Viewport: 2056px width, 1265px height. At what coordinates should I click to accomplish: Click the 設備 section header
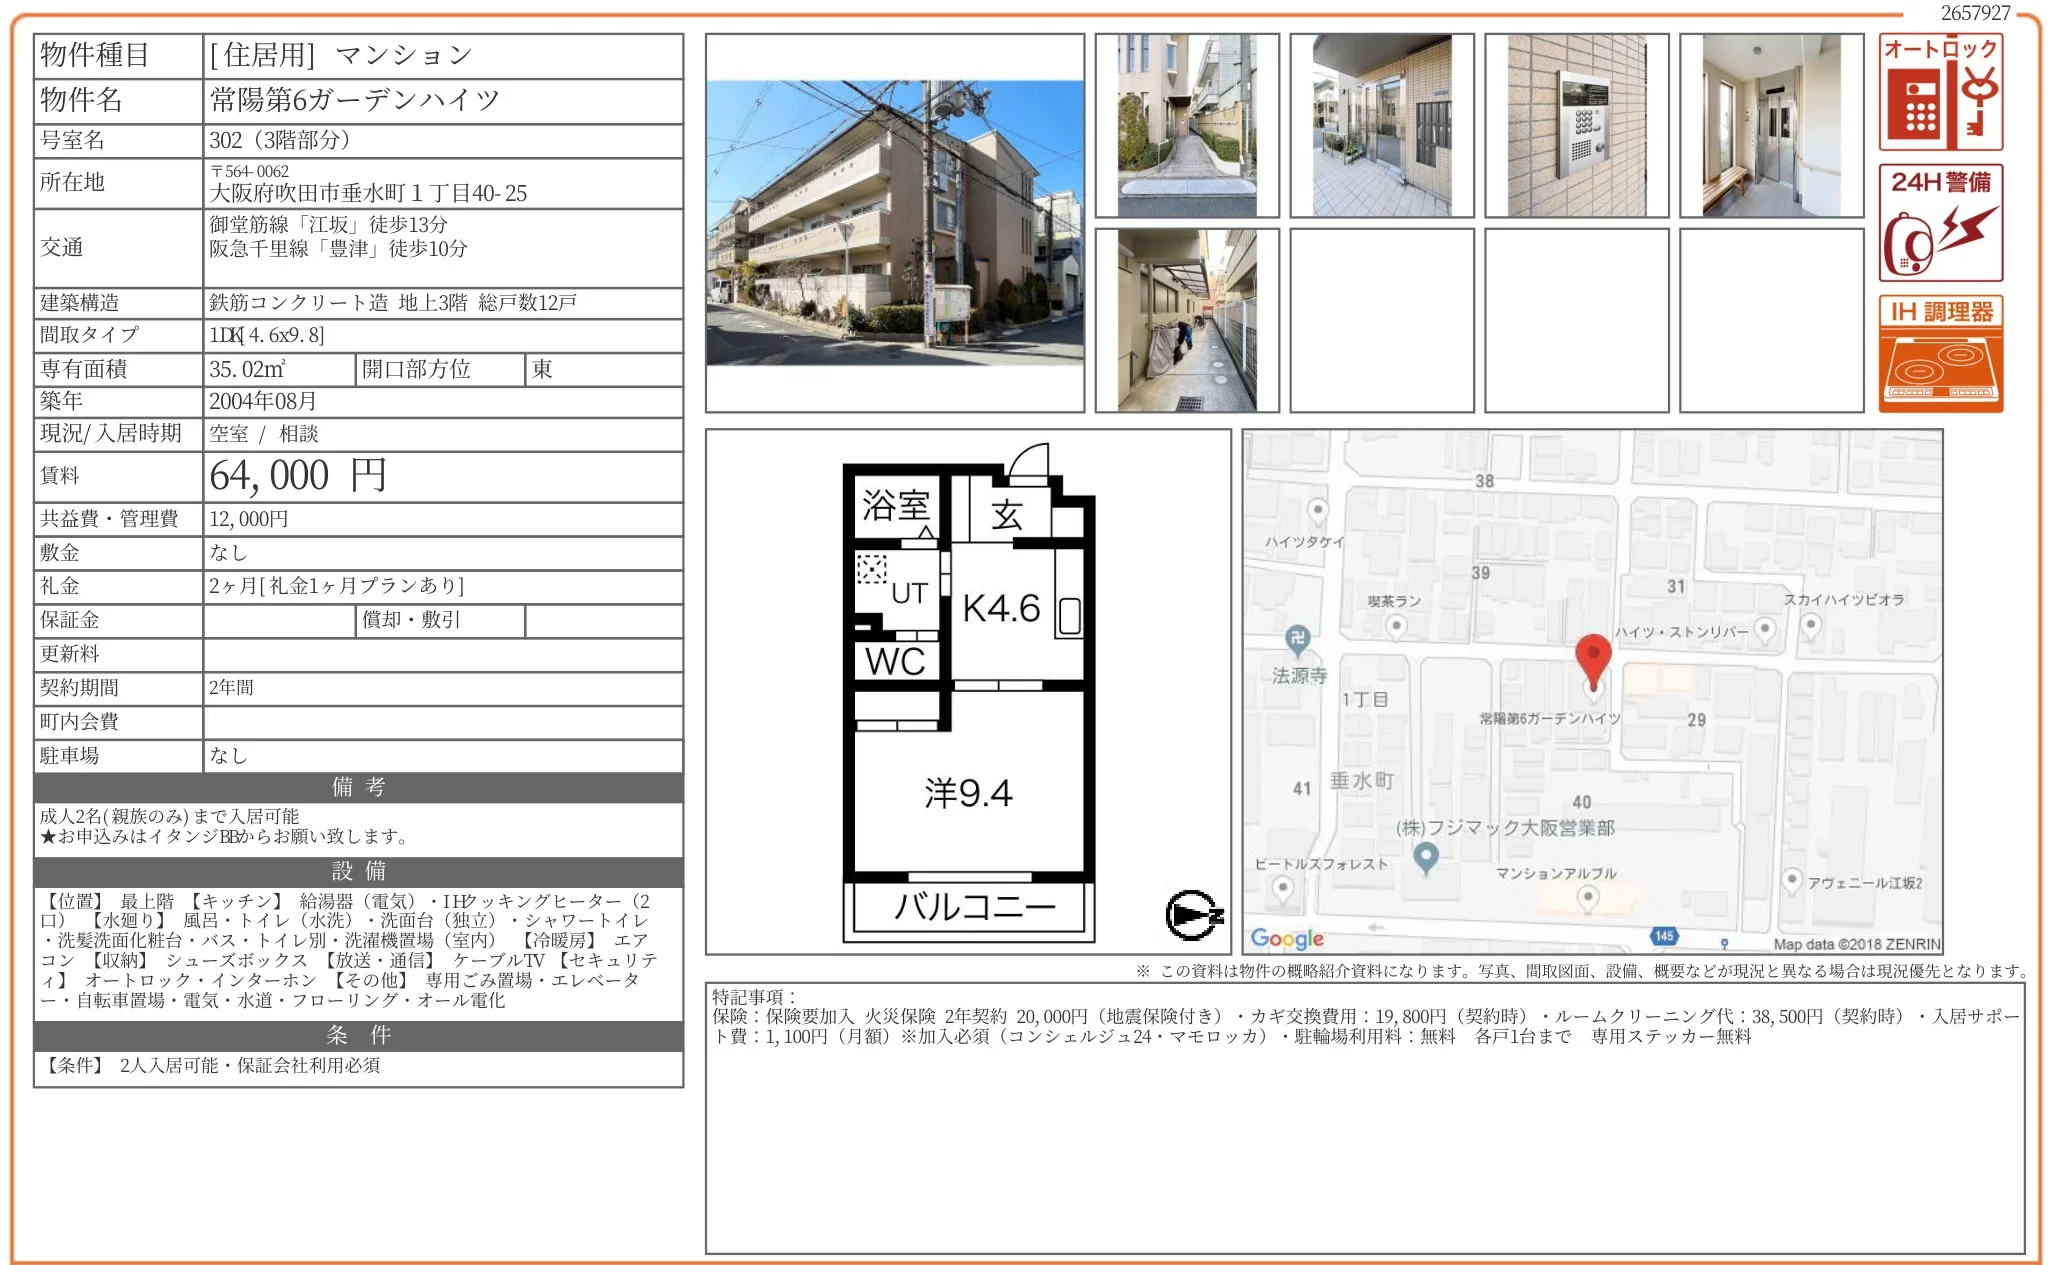coord(358,871)
